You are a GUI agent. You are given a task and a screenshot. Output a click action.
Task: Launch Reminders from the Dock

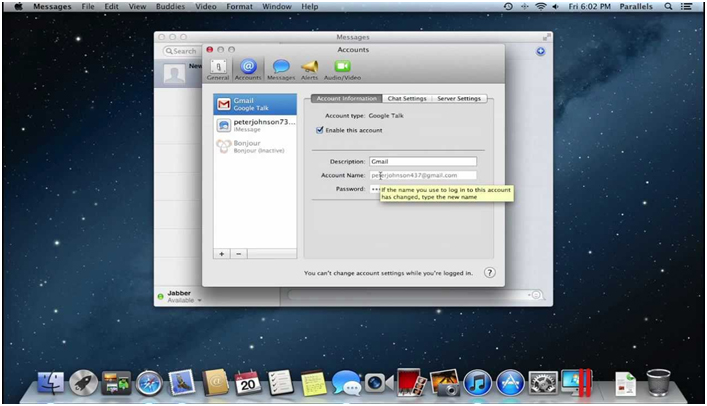tap(280, 383)
